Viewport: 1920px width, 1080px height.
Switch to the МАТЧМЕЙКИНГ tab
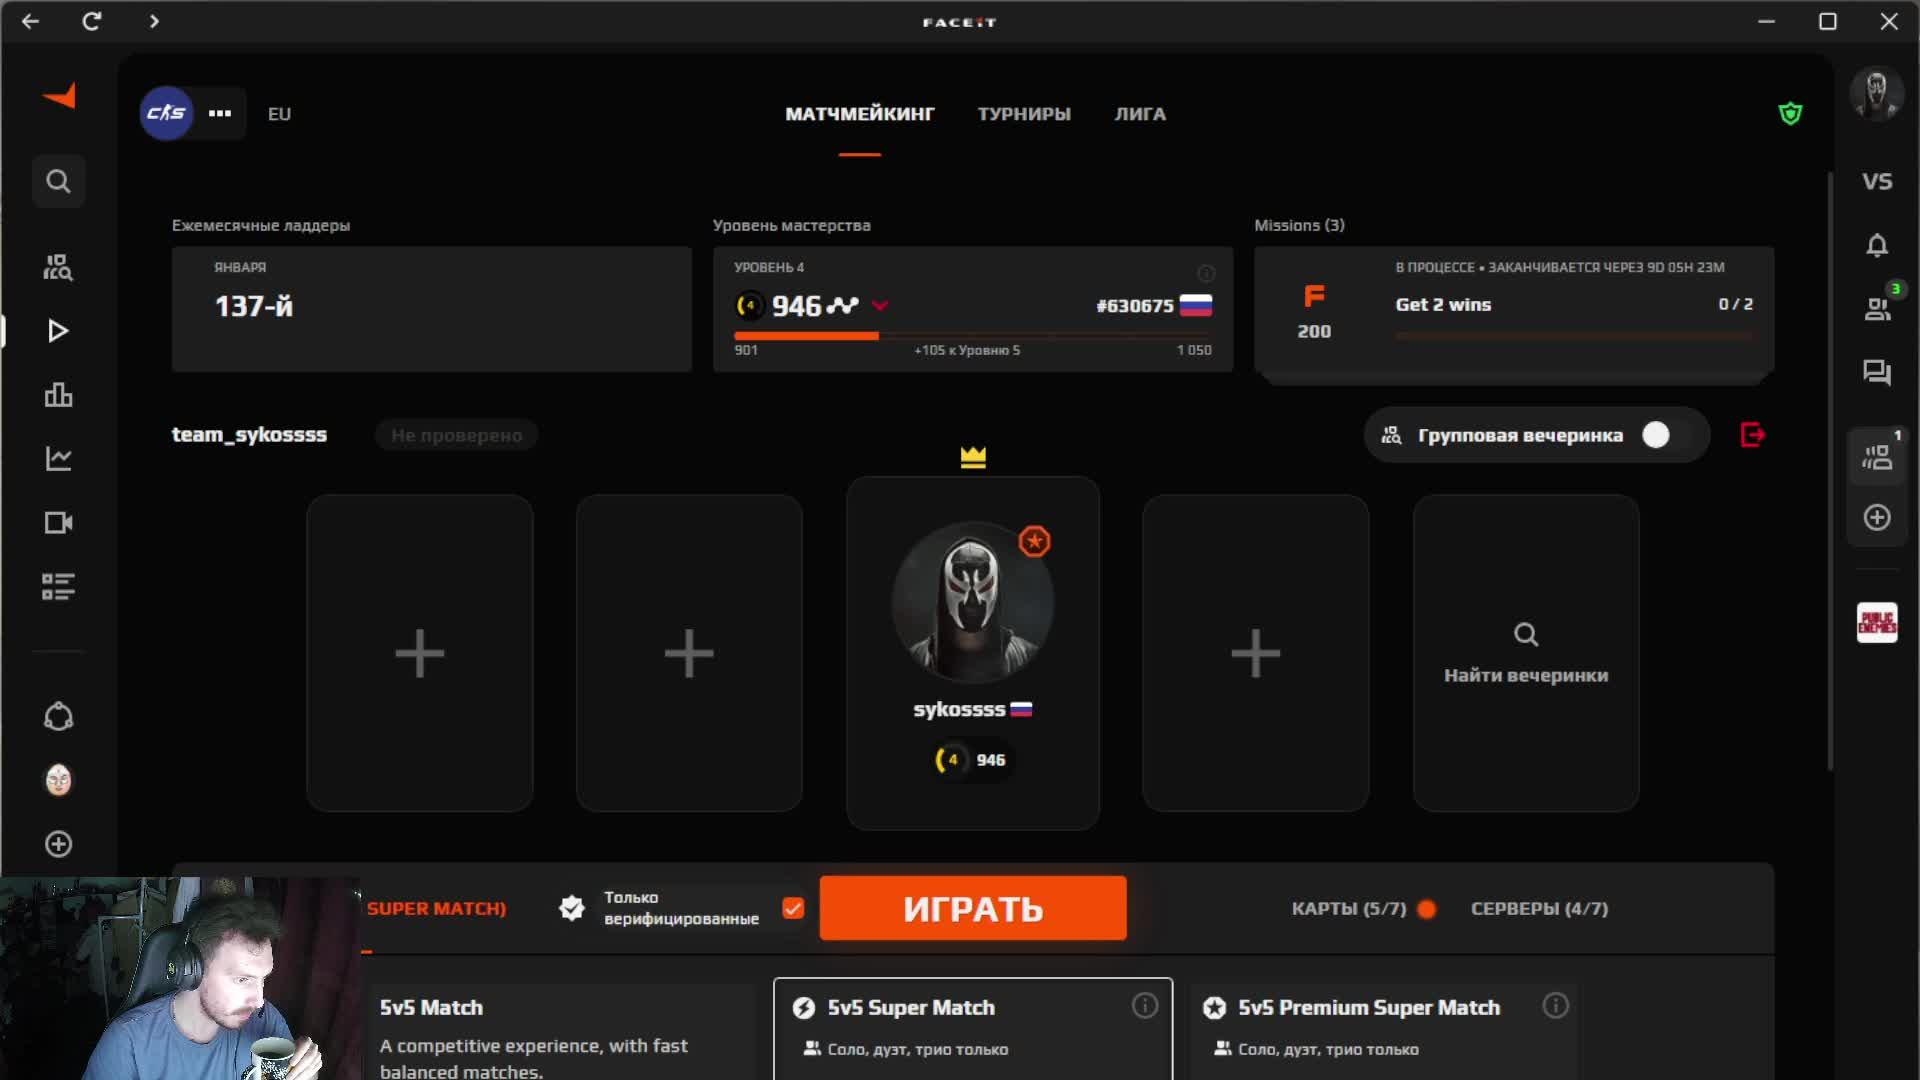[859, 114]
